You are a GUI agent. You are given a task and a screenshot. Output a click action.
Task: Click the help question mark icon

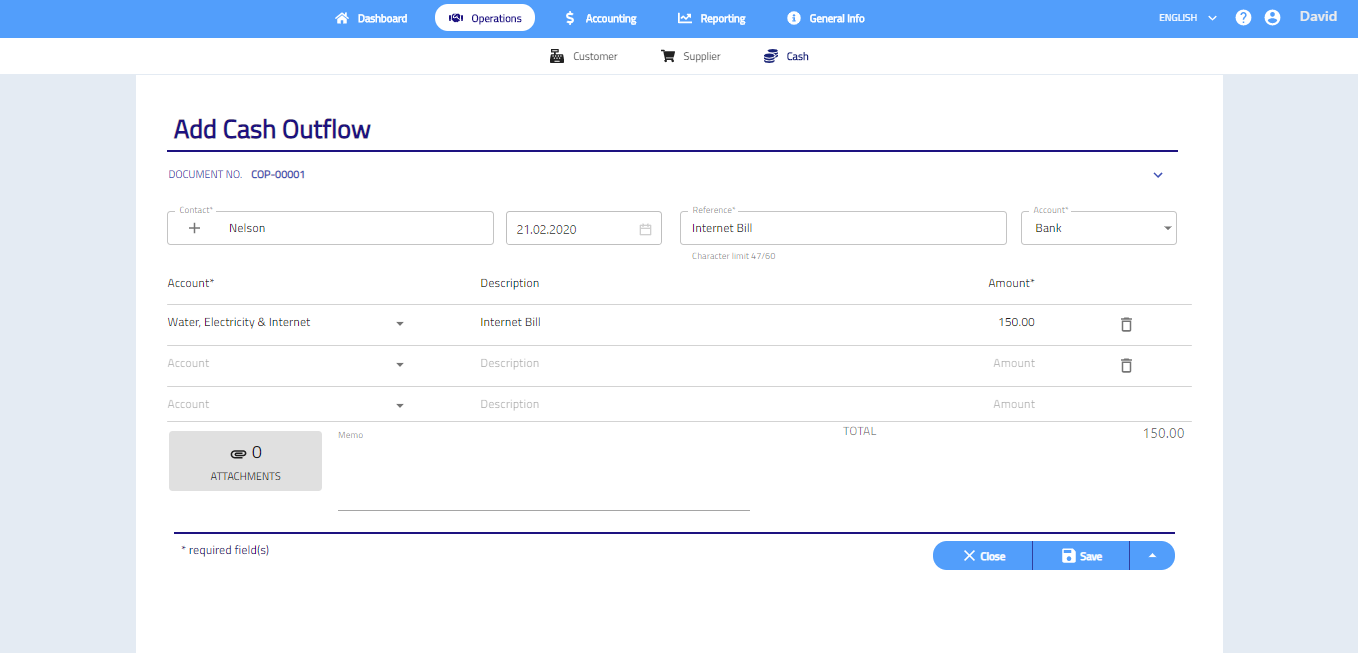1243,18
